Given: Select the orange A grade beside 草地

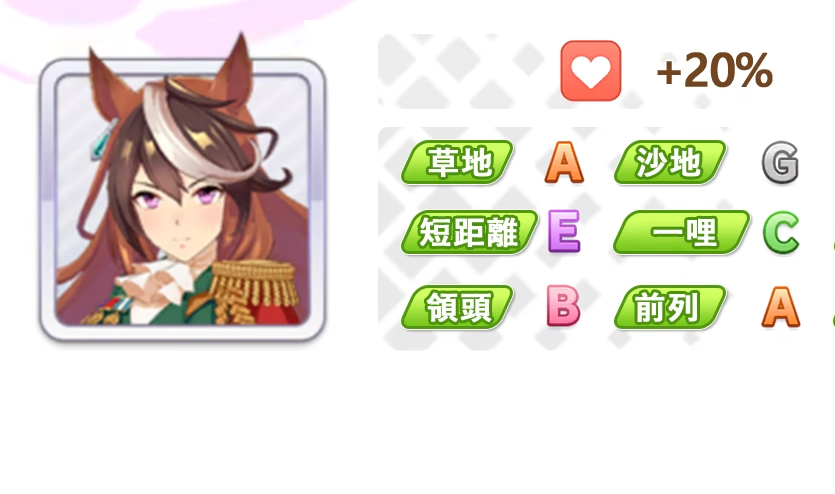Looking at the screenshot, I should [x=564, y=162].
